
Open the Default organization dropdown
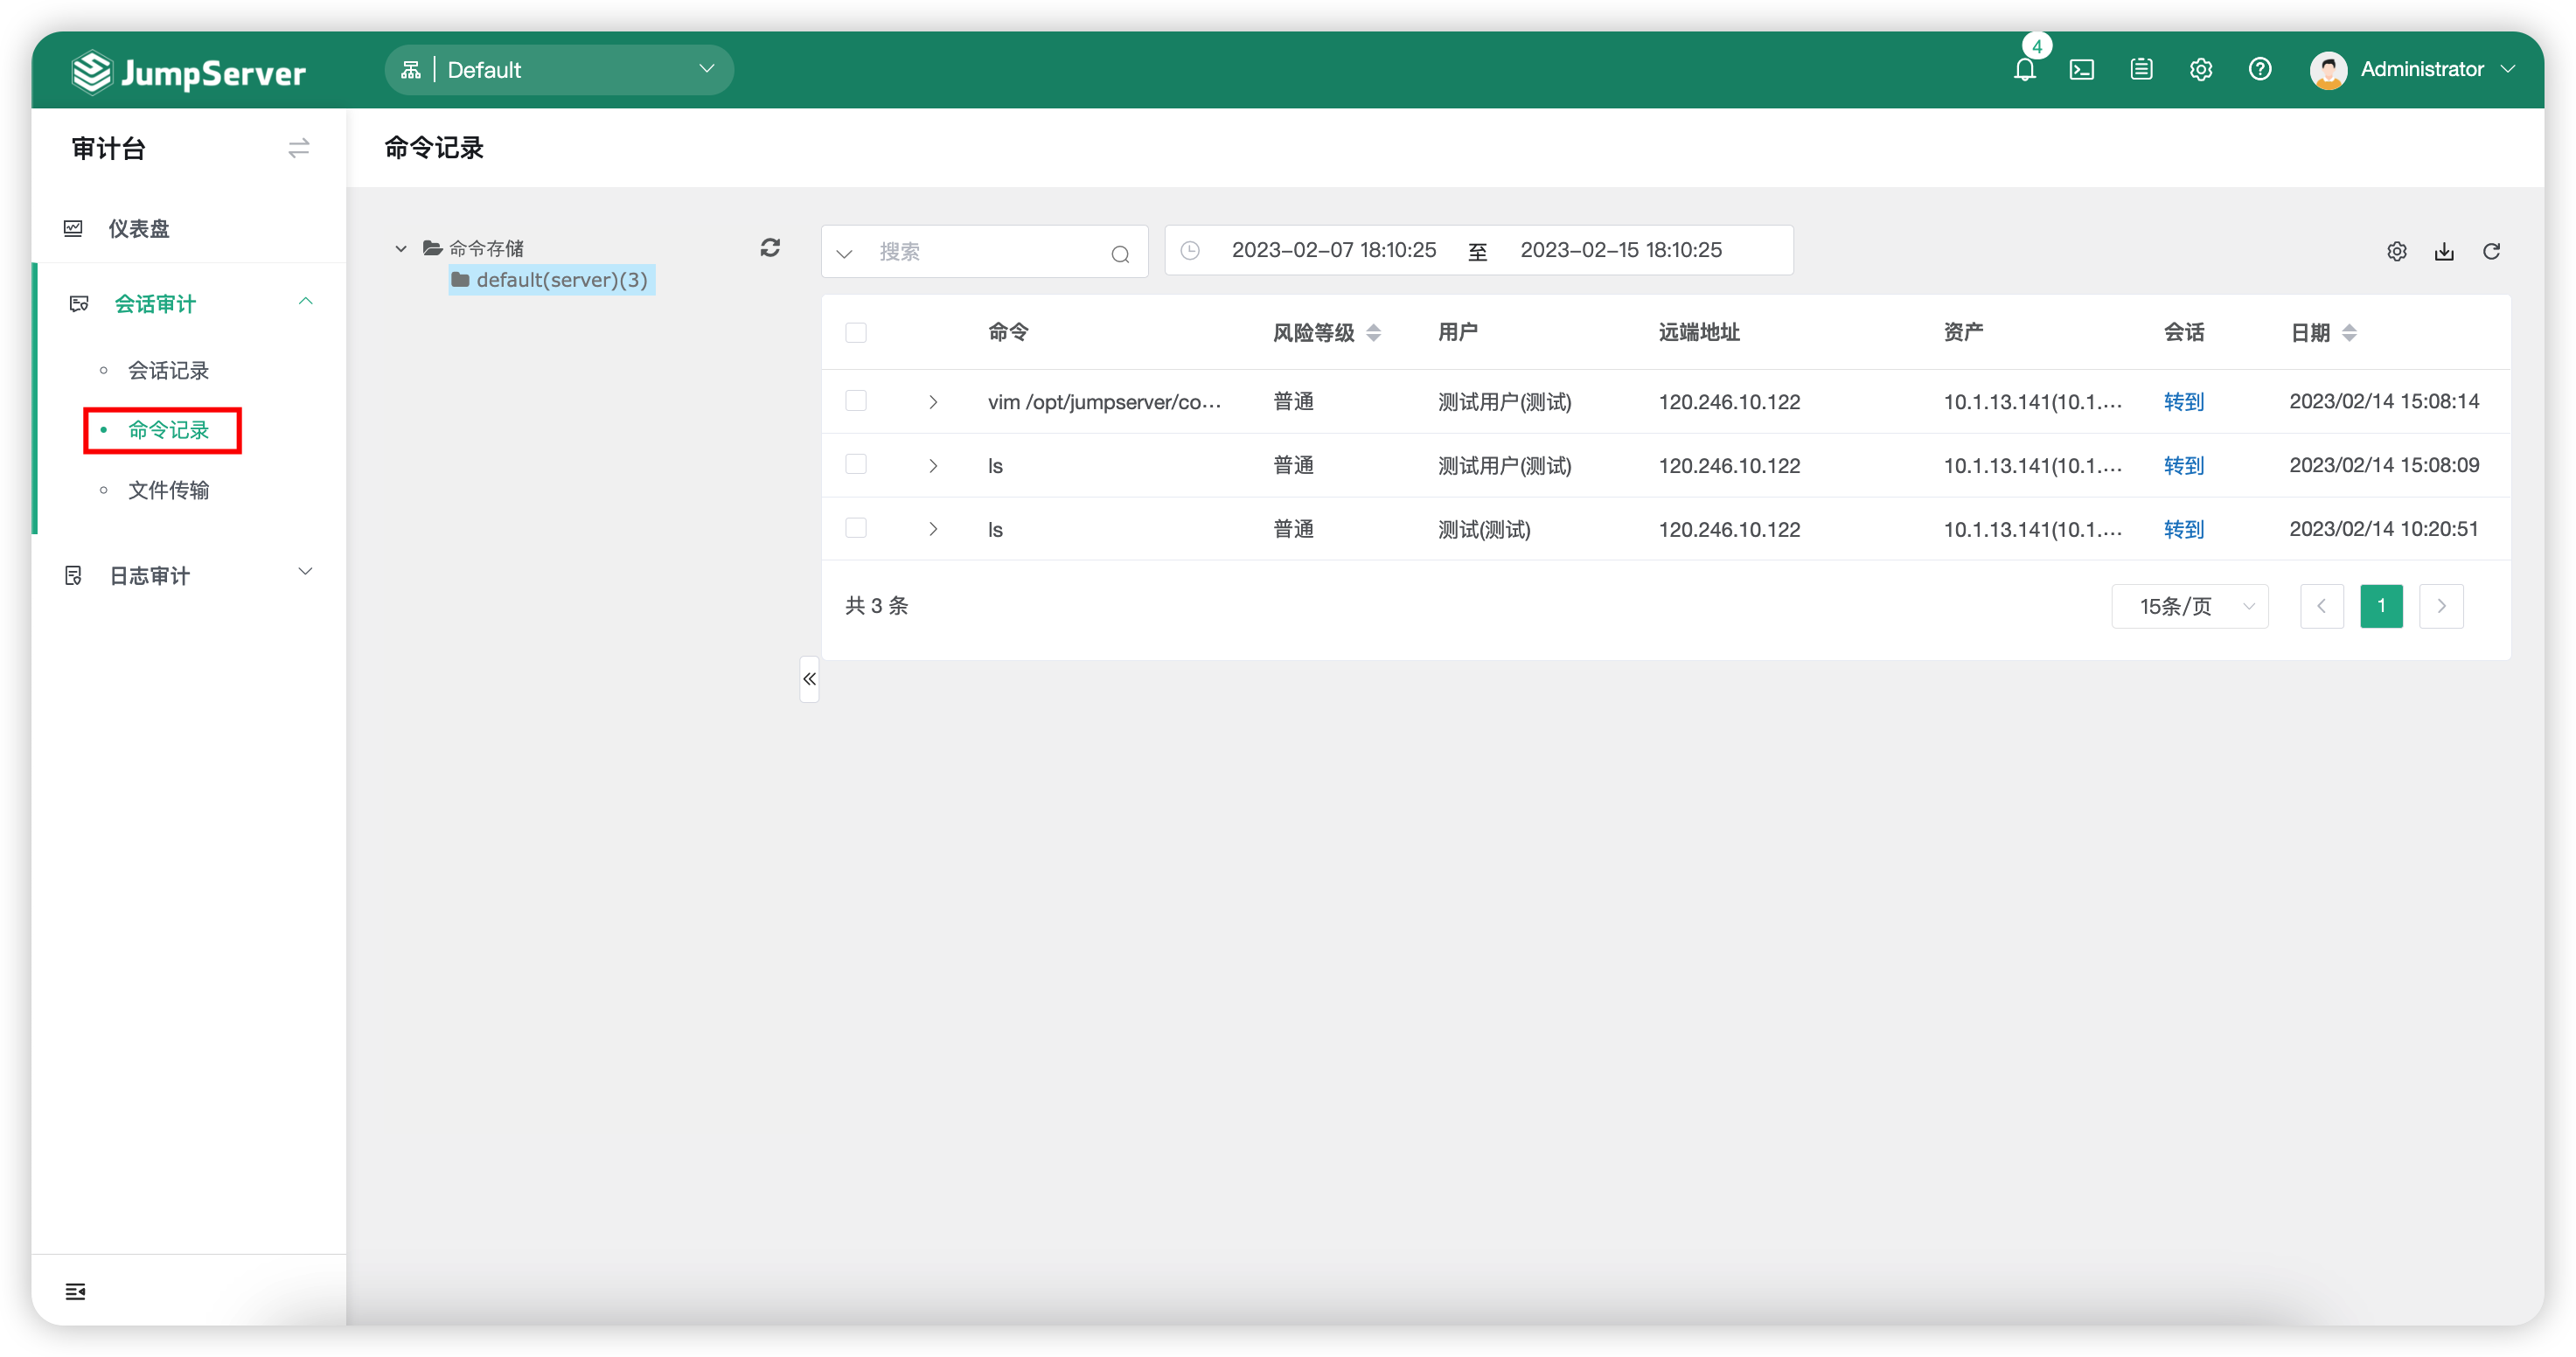tap(559, 70)
